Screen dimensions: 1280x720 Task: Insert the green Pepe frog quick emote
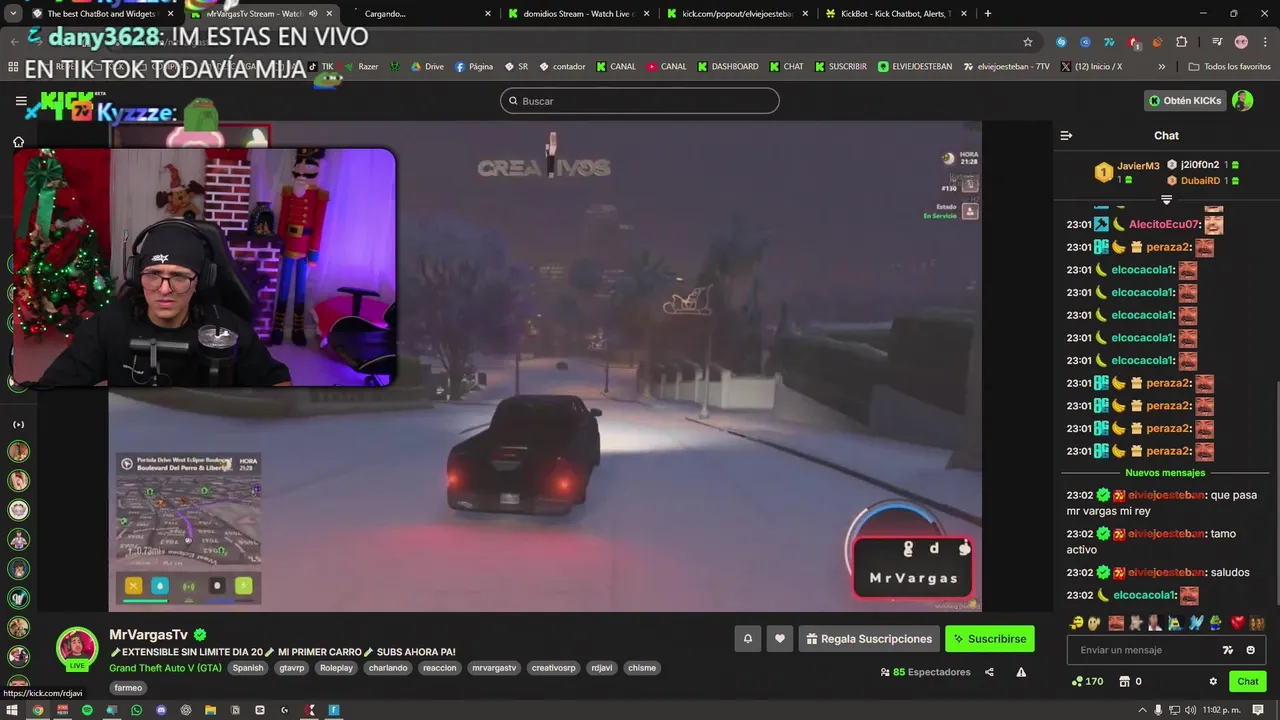click(x=1217, y=623)
